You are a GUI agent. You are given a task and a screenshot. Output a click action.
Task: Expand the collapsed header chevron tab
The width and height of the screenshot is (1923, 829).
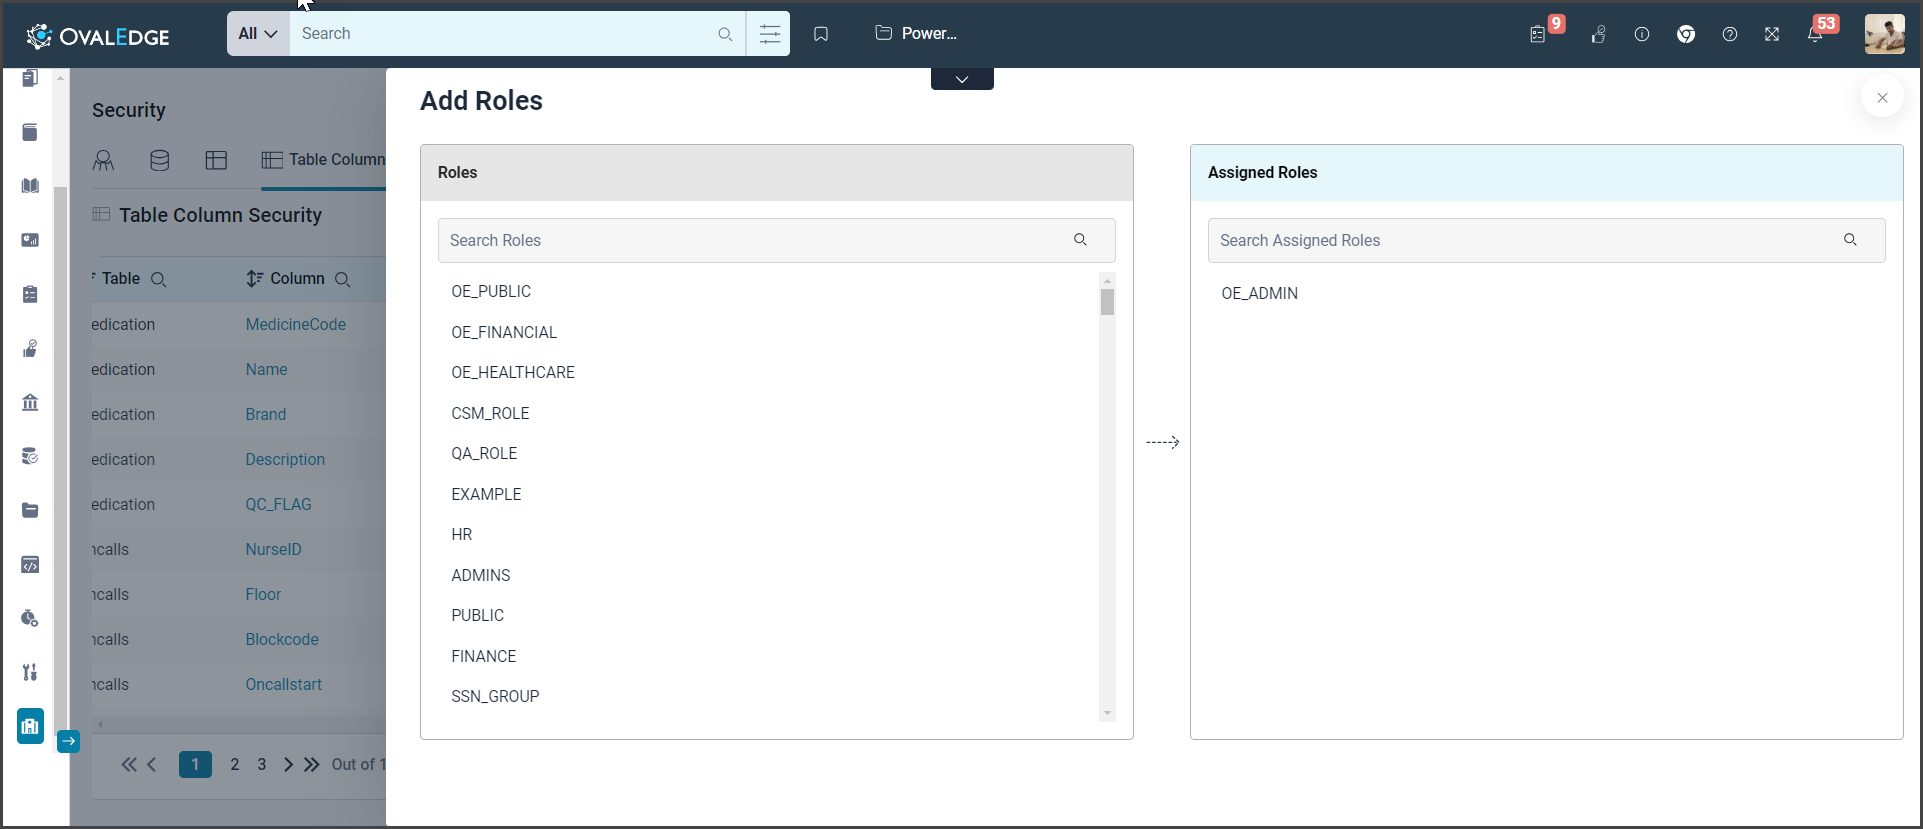962,79
